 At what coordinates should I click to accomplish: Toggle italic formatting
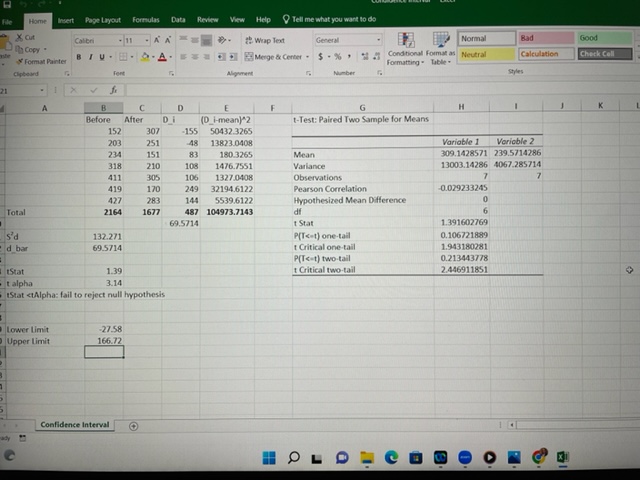(90, 57)
